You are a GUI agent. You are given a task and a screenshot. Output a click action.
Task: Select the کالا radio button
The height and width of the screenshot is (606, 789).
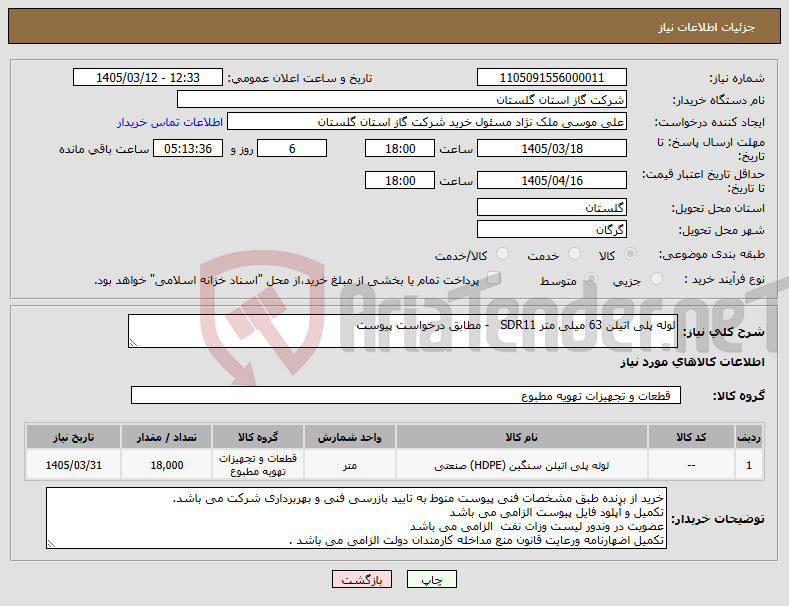(630, 254)
